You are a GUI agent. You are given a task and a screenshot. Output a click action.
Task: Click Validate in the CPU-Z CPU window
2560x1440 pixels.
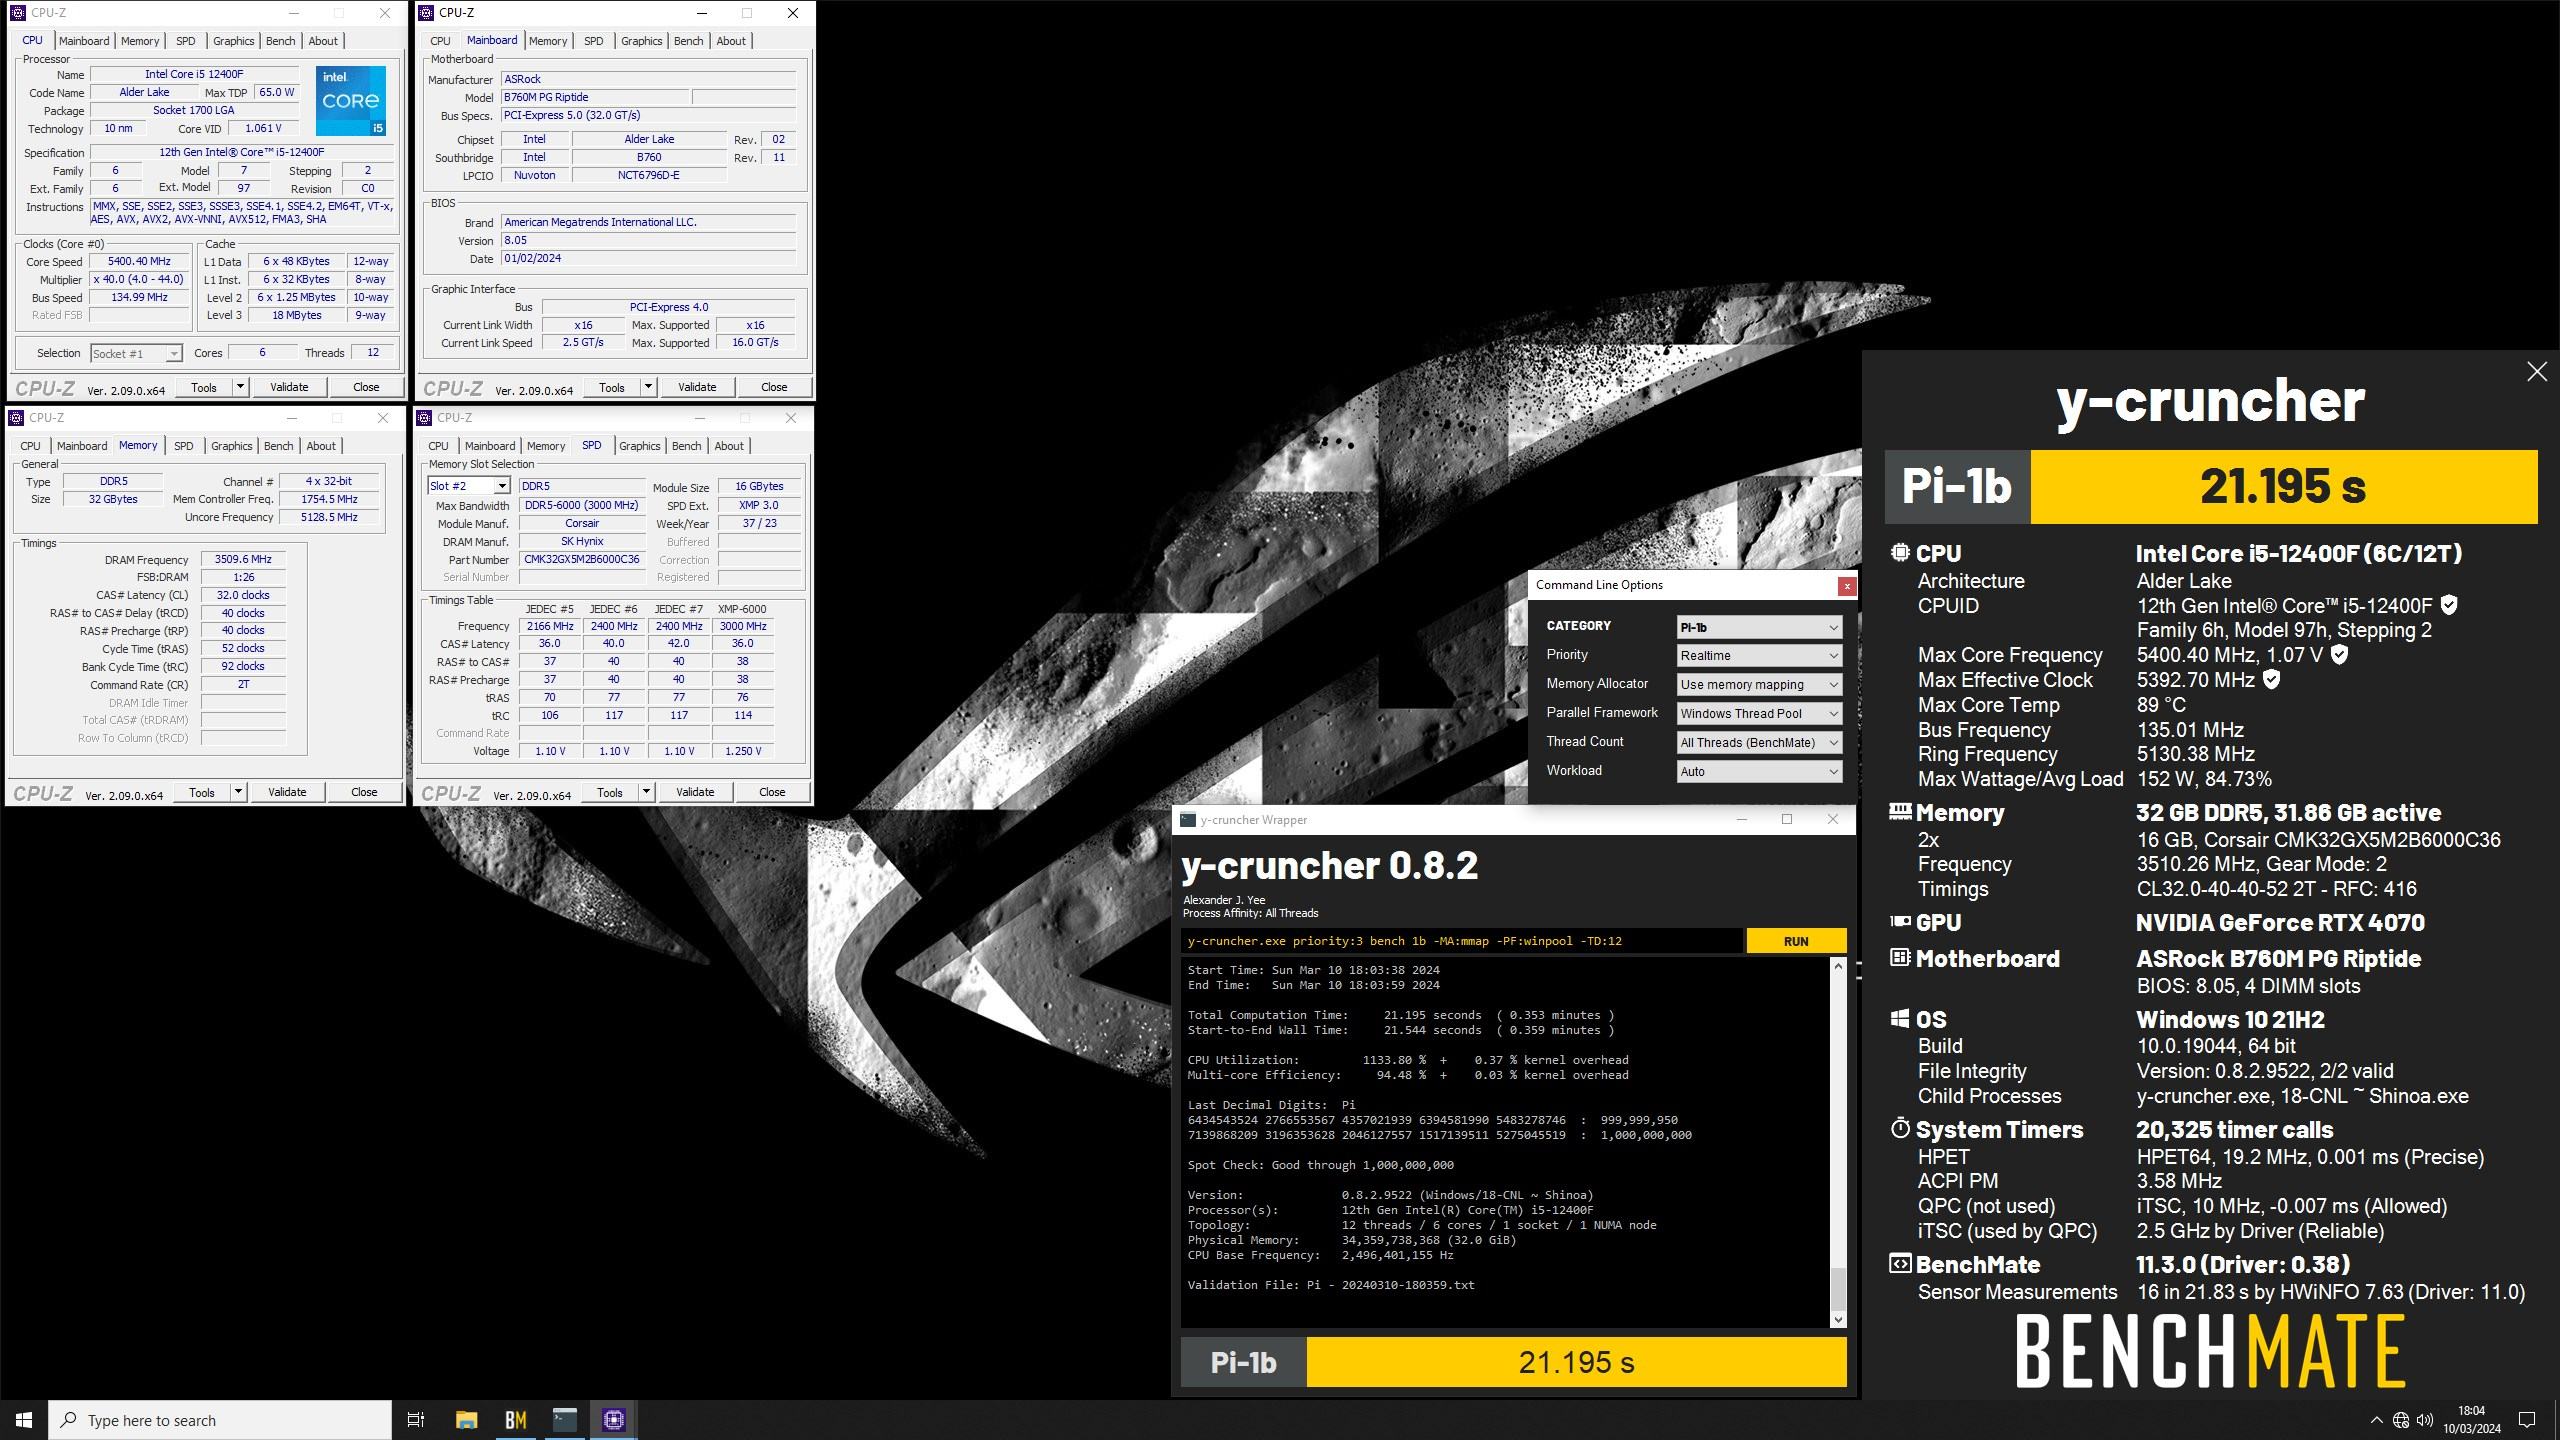[x=289, y=387]
